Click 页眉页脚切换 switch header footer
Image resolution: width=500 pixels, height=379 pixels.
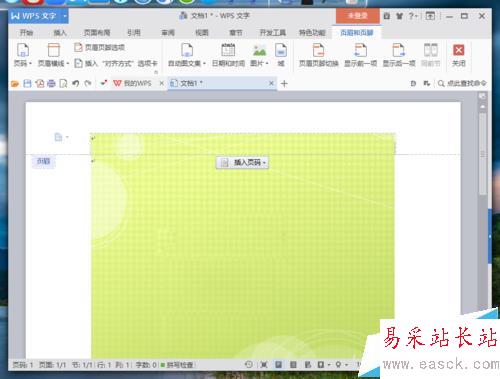(x=319, y=55)
